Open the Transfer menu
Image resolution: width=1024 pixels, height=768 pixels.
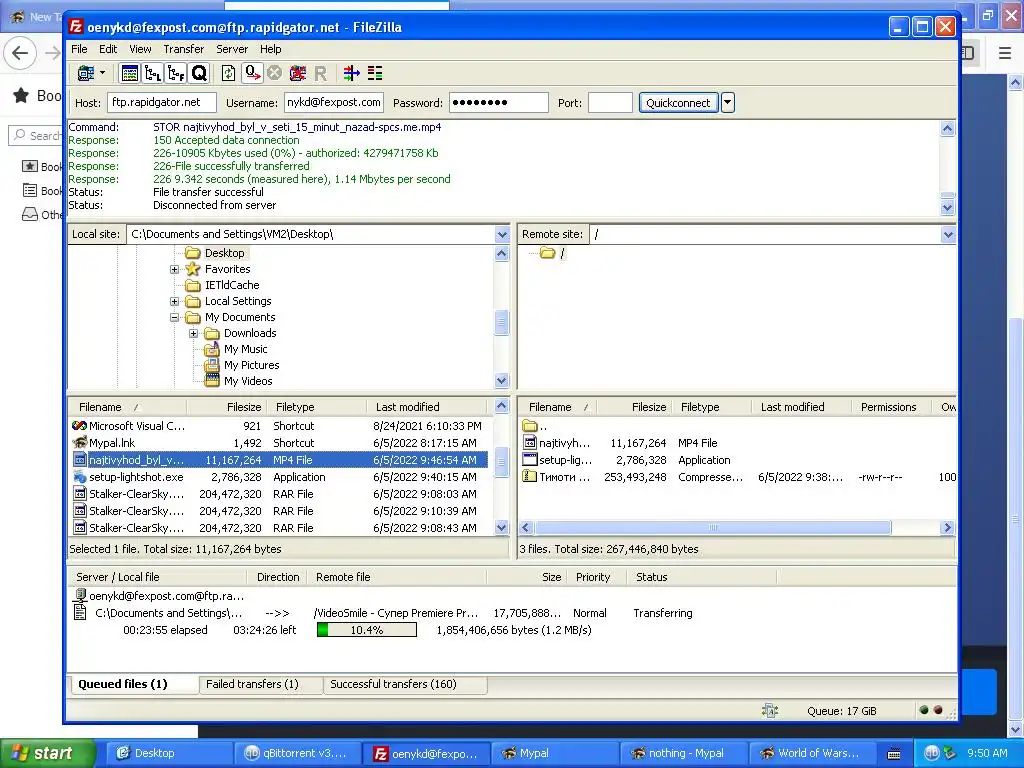(x=184, y=49)
